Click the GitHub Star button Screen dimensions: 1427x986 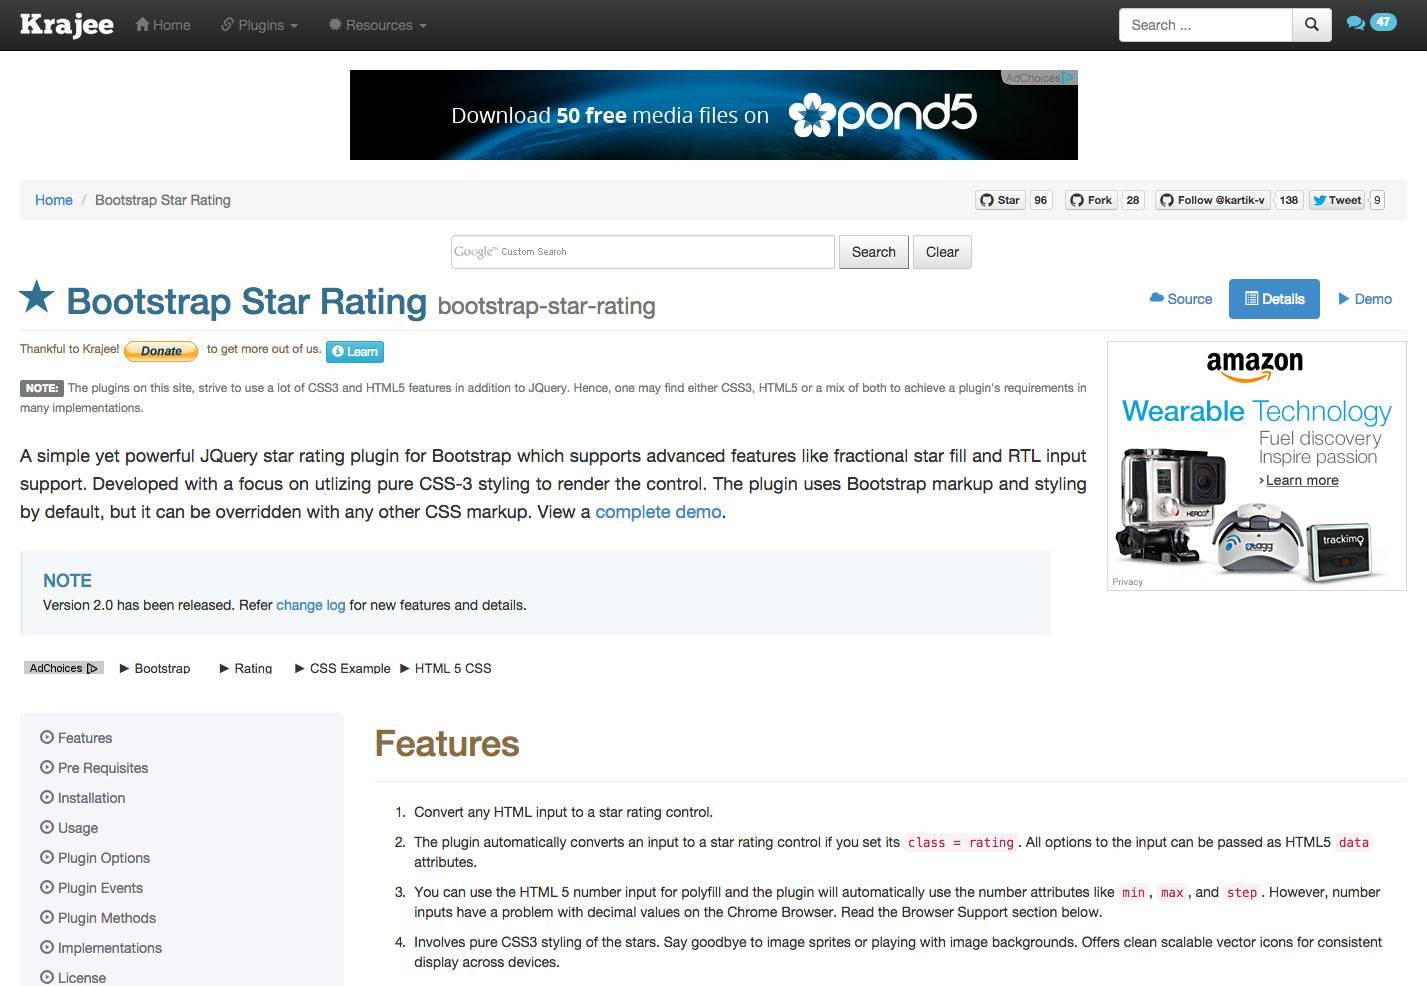pos(1000,200)
